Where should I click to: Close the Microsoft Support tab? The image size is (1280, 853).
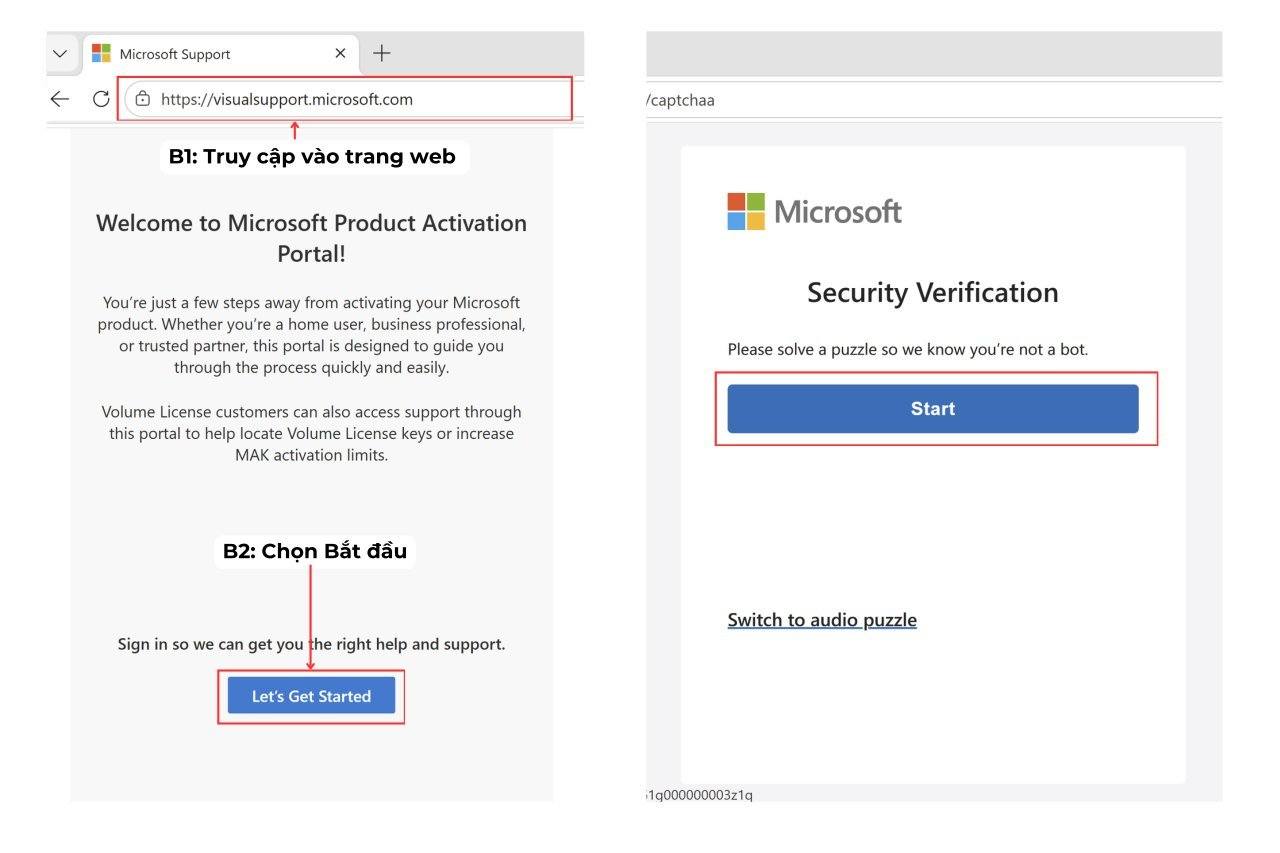pos(340,53)
